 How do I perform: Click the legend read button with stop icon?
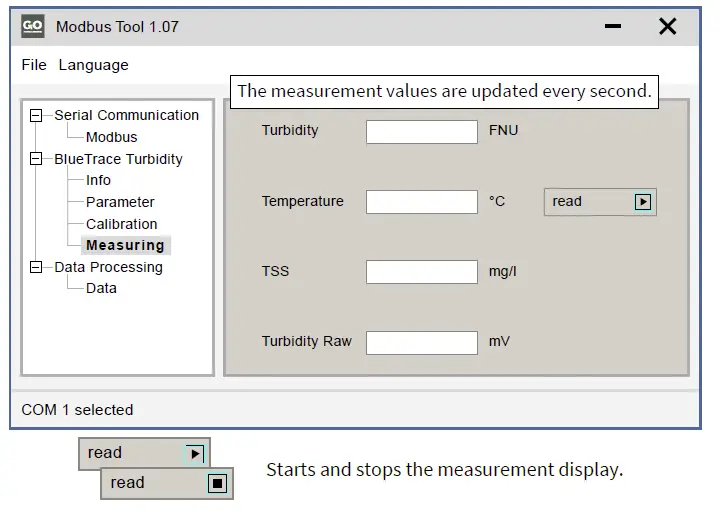167,483
